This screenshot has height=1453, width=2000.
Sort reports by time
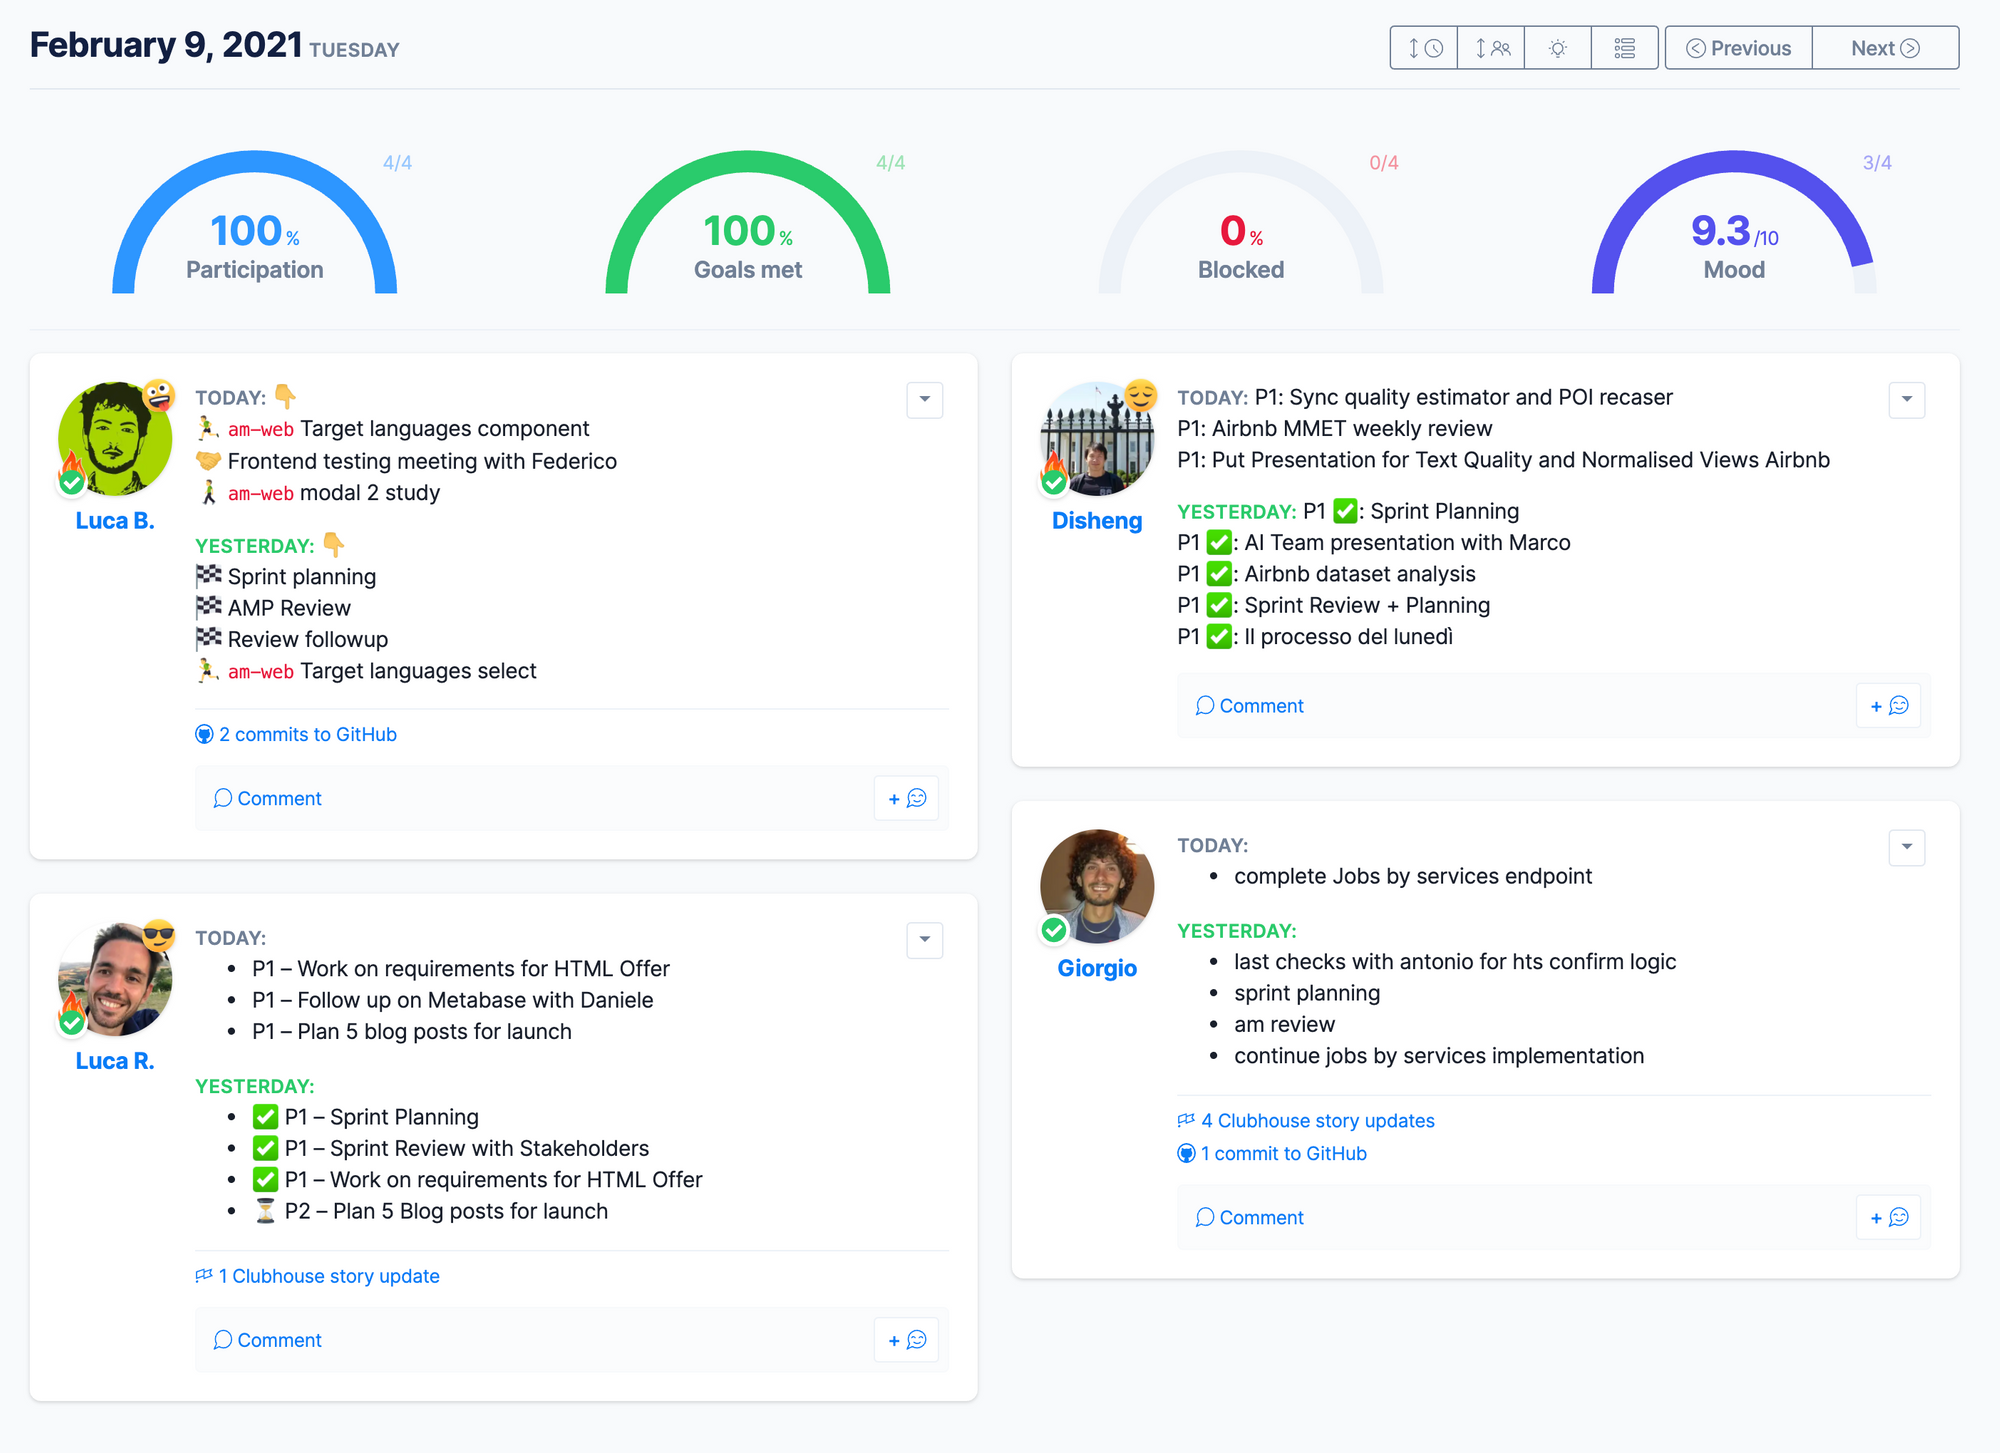1424,48
